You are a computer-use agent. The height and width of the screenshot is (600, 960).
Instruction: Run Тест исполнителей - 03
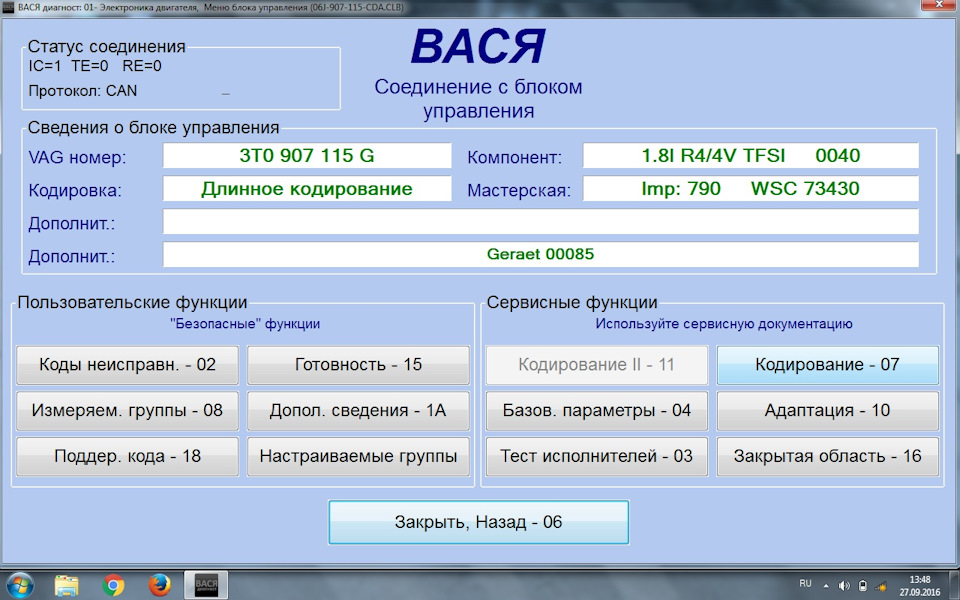596,456
